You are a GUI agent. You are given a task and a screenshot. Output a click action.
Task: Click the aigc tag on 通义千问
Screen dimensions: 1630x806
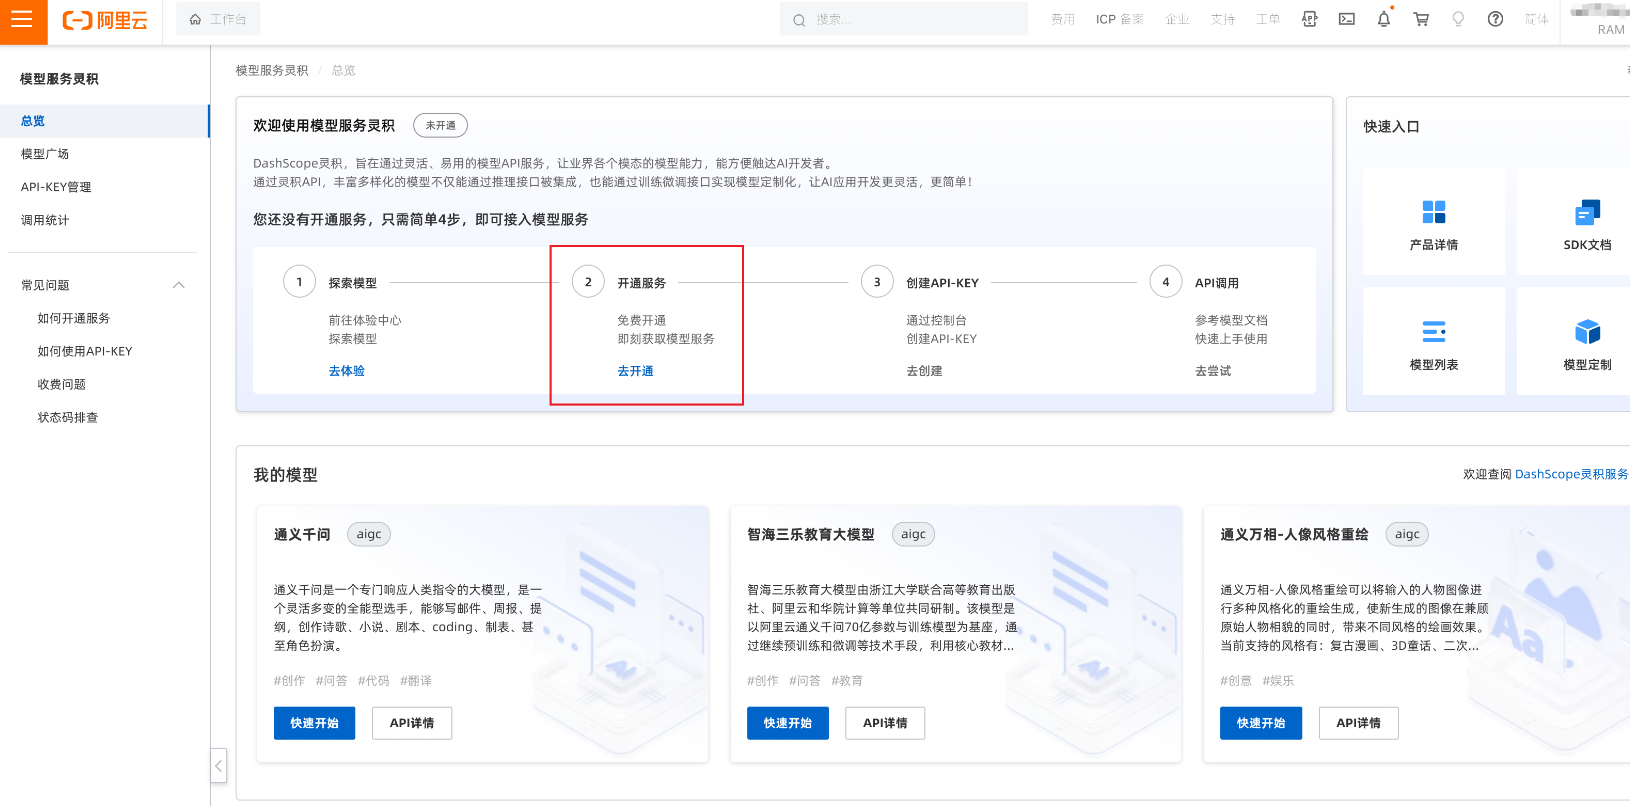coord(369,534)
